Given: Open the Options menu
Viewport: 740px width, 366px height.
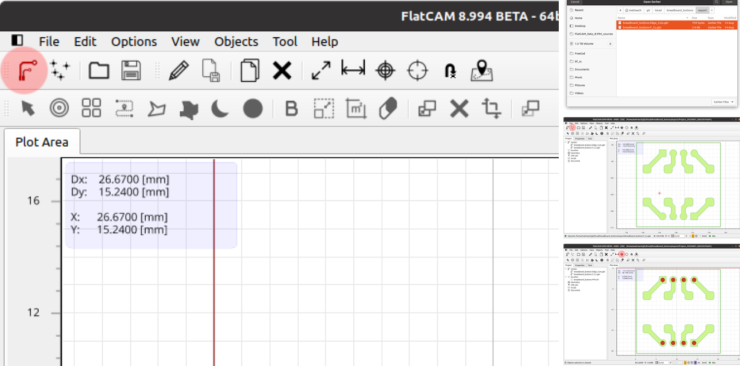Looking at the screenshot, I should (134, 42).
